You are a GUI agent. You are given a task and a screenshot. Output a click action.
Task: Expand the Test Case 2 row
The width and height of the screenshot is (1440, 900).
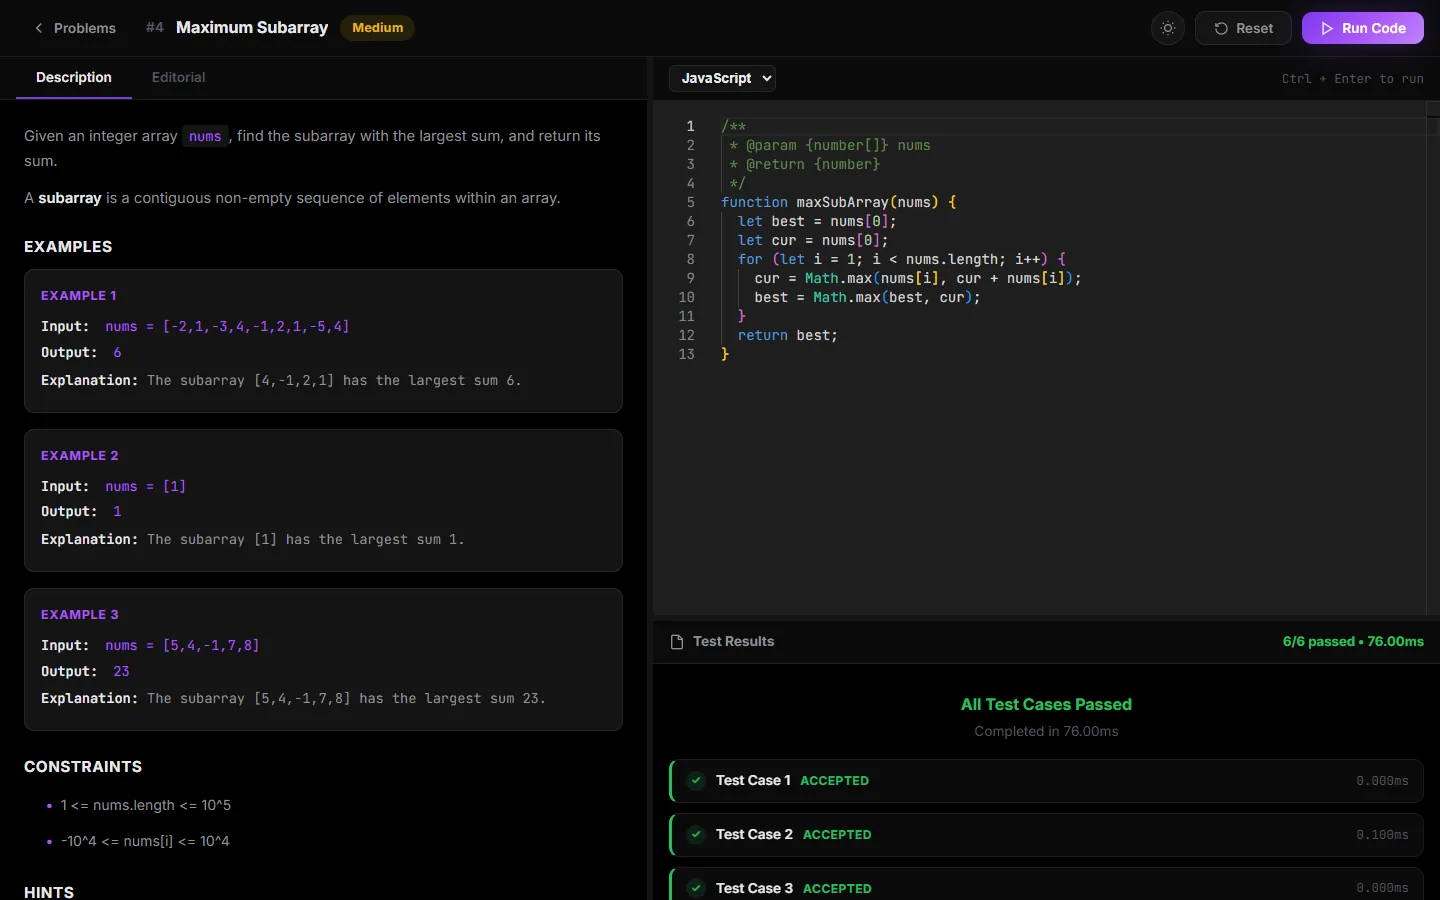pos(1046,835)
